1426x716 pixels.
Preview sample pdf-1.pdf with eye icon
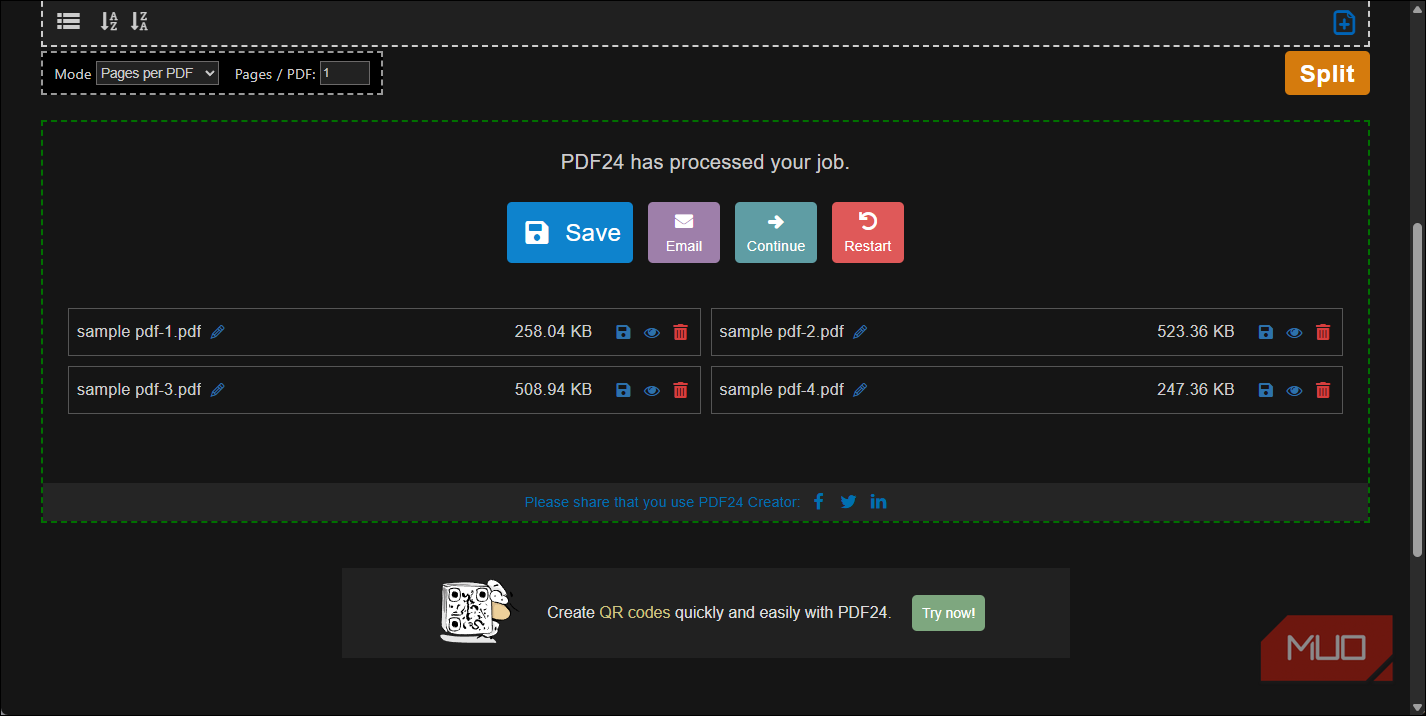(x=652, y=333)
